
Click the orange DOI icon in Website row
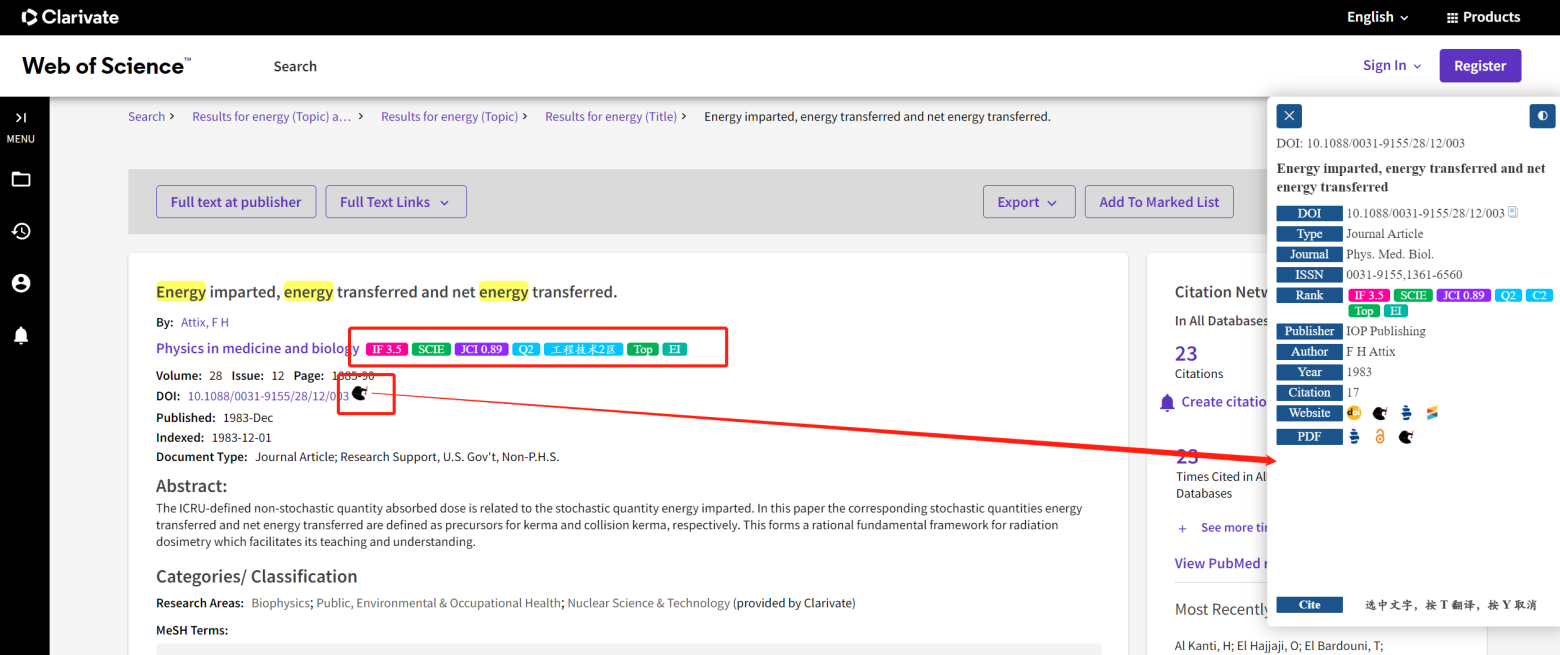(x=1354, y=413)
